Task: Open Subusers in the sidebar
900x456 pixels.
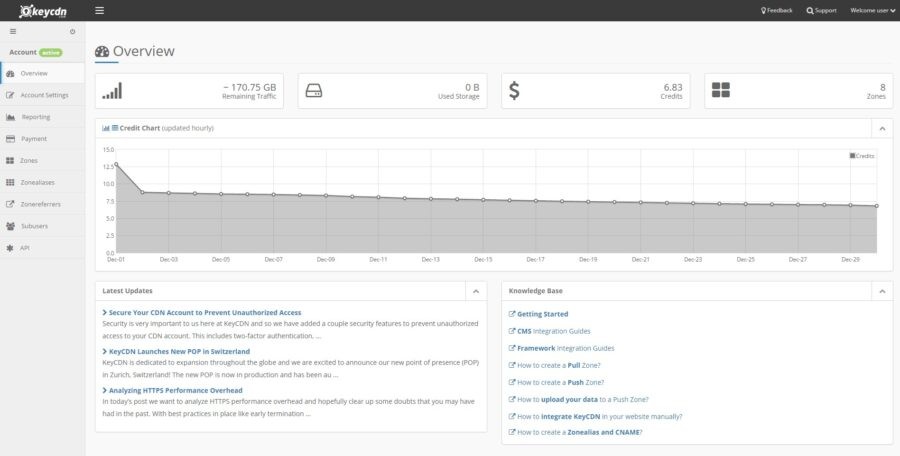Action: click(42, 226)
